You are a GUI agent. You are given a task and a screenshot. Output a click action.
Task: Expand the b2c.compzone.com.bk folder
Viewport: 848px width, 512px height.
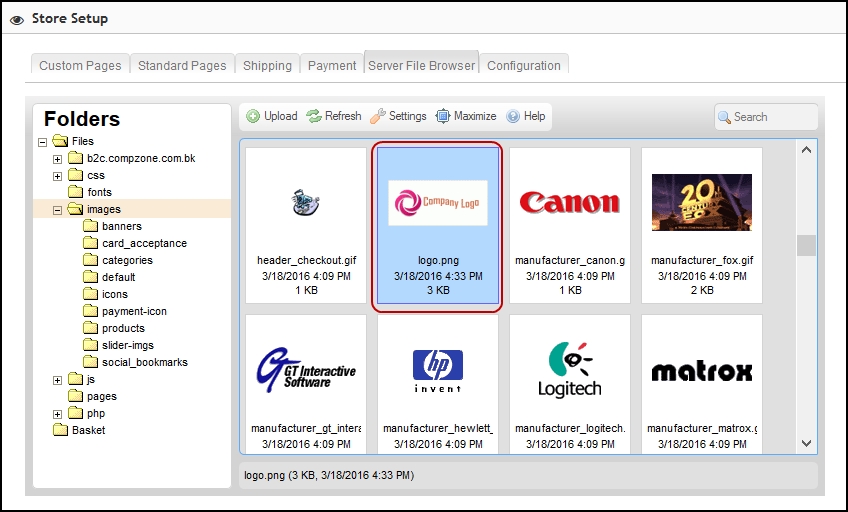coord(57,159)
